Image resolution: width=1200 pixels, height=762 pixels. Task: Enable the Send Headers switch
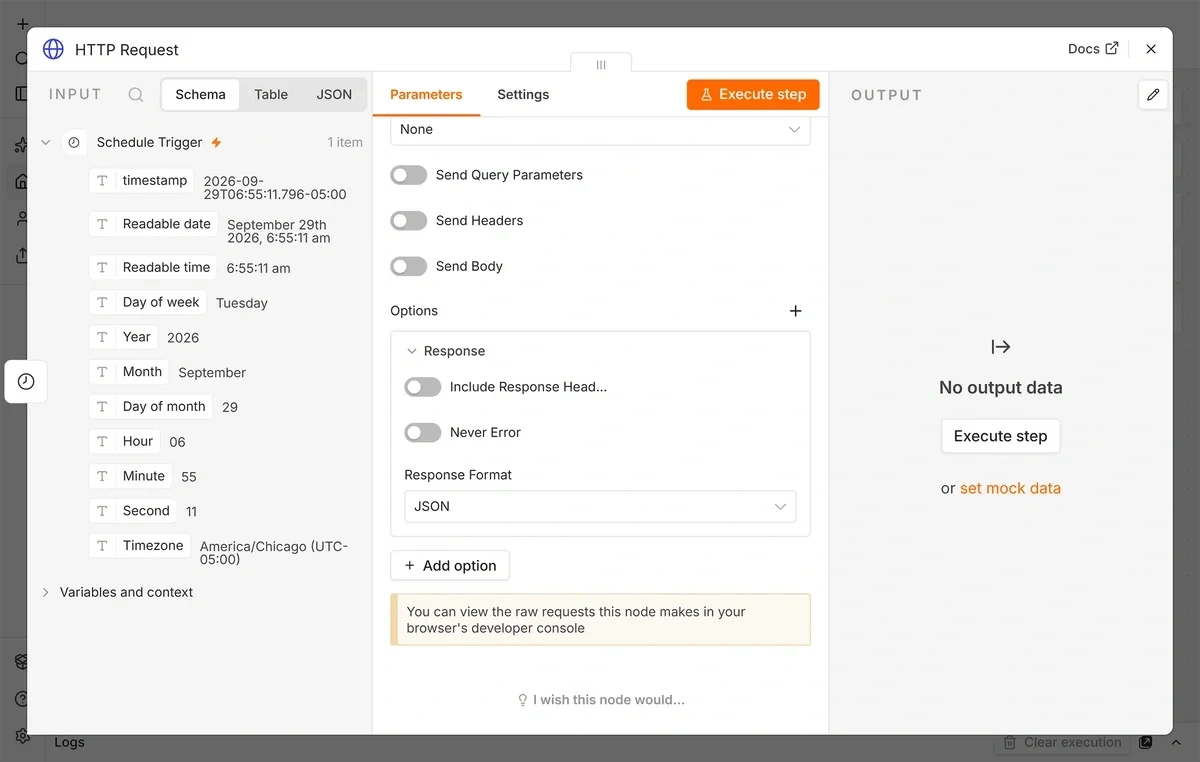click(x=408, y=221)
